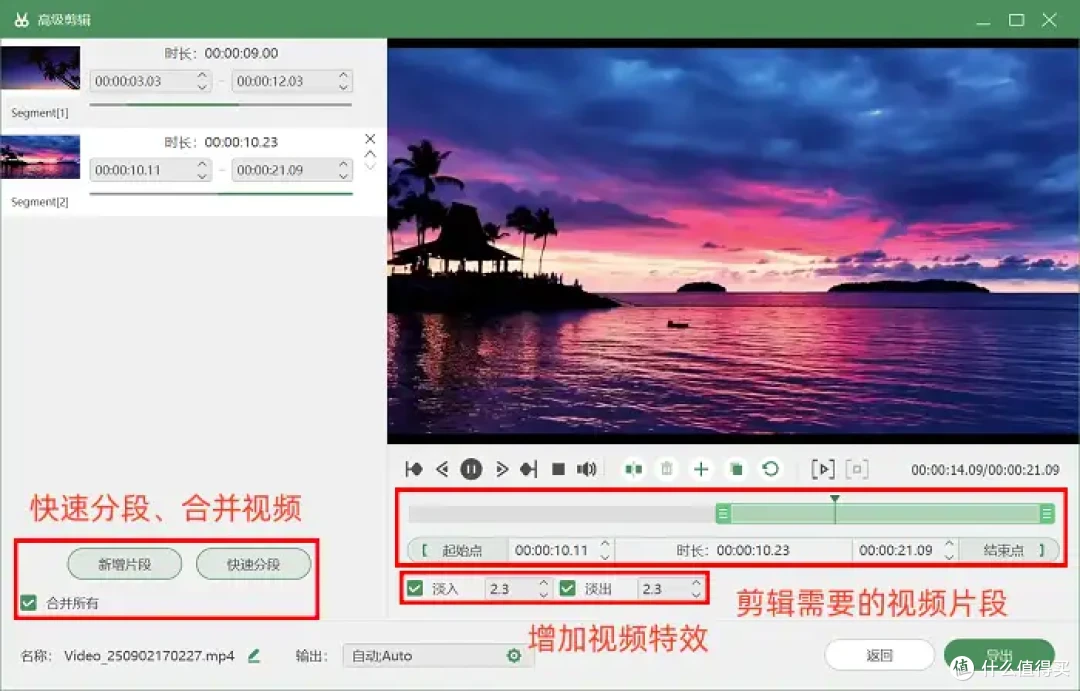Increase Segment[2] start time 00:00:10.11 in list
This screenshot has height=691, width=1080.
(x=202, y=164)
